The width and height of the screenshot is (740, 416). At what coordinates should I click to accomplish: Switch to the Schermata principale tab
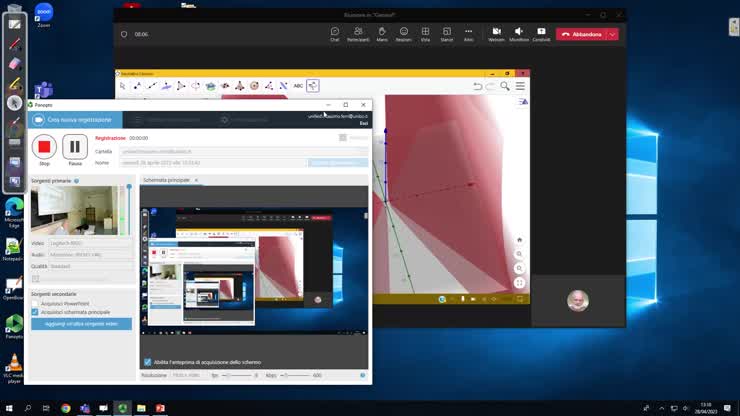166,180
